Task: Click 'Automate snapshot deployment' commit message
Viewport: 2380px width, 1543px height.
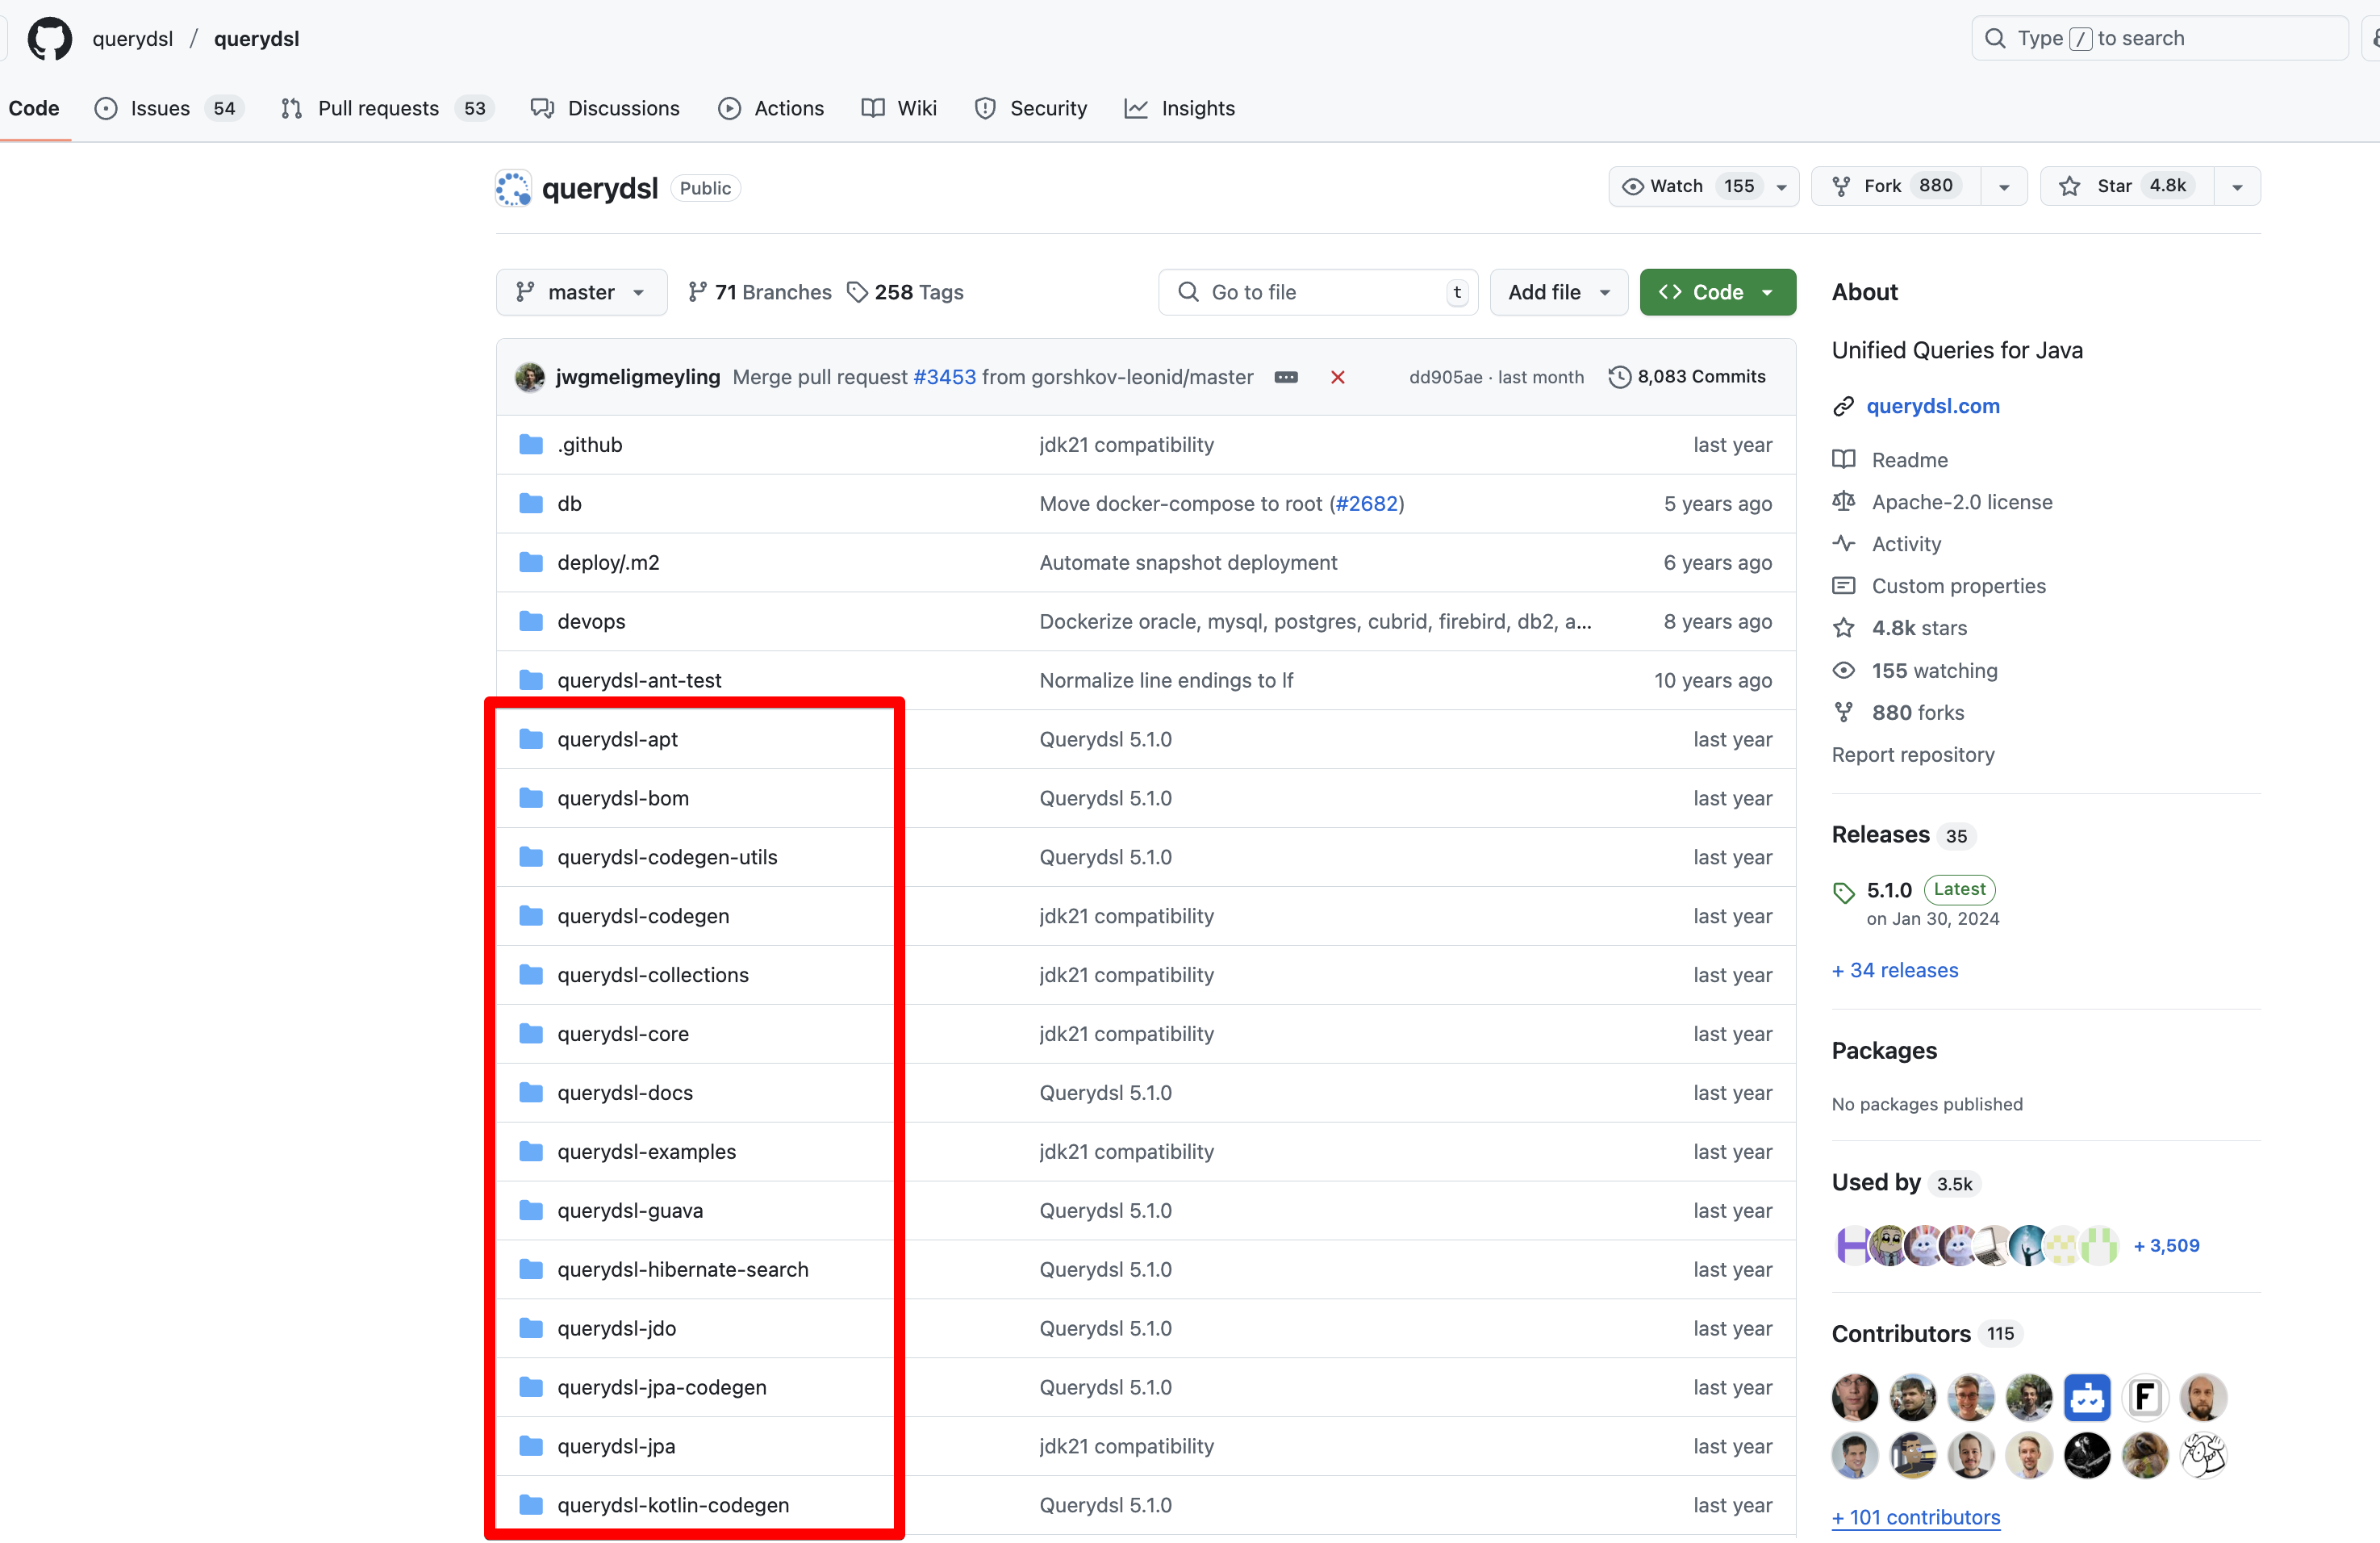Action: click(x=1188, y=562)
